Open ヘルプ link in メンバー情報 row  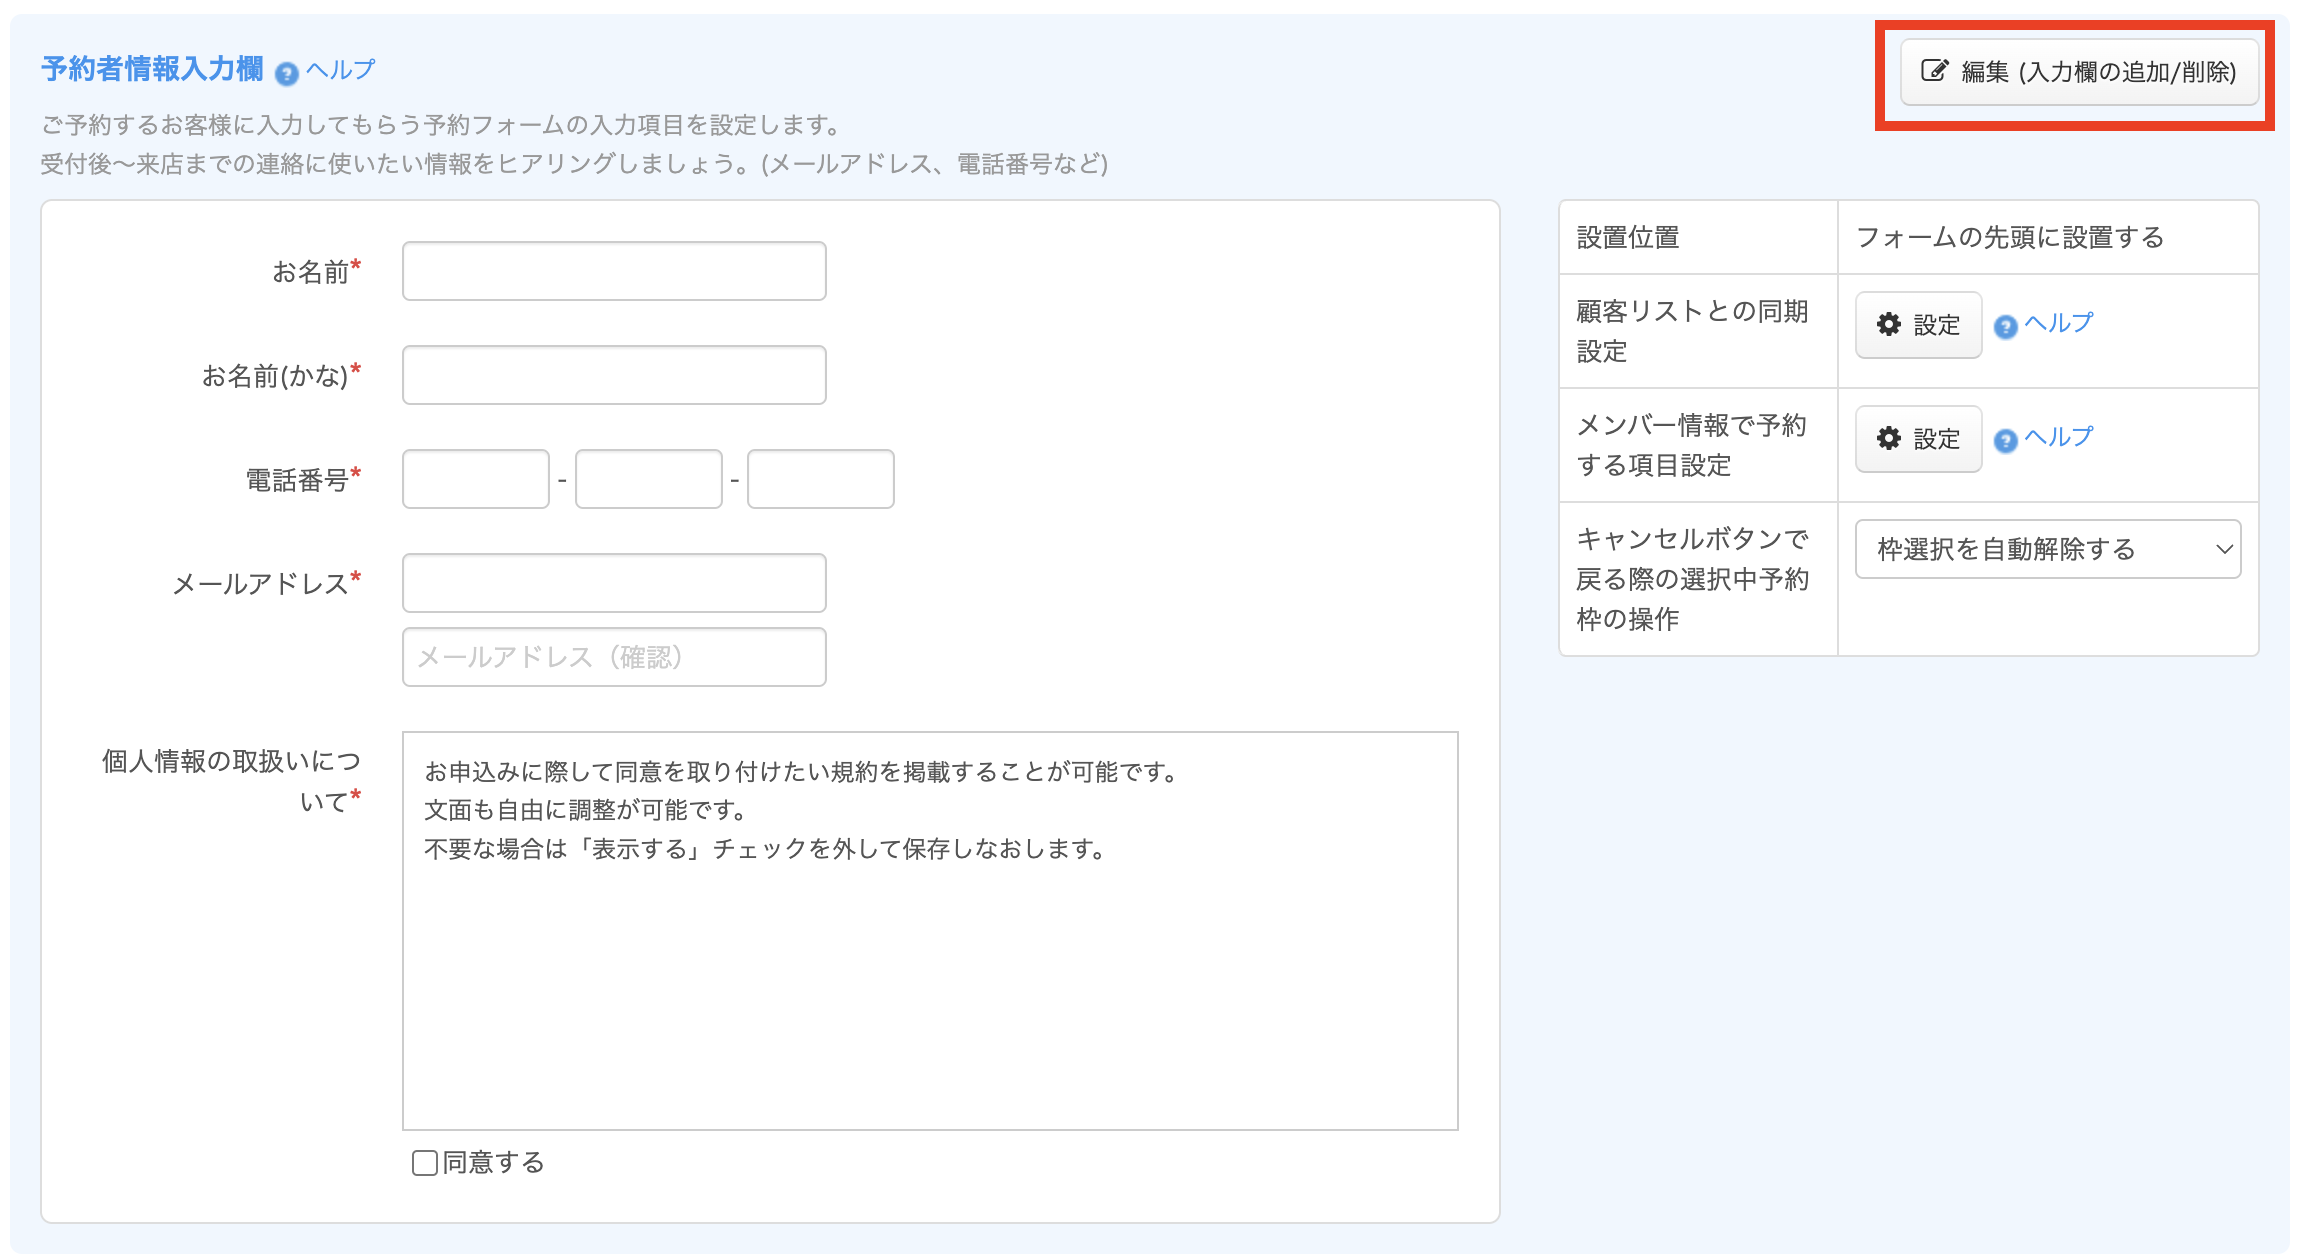coord(2059,437)
